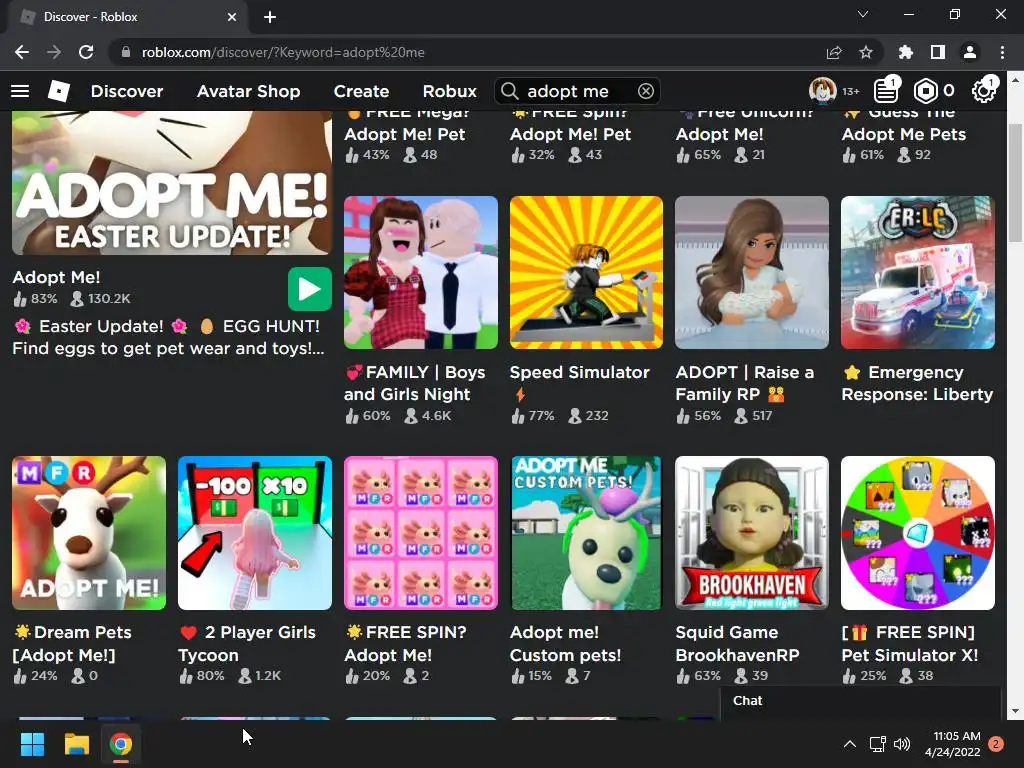Close the Discover - Roblox tab

coord(232,17)
